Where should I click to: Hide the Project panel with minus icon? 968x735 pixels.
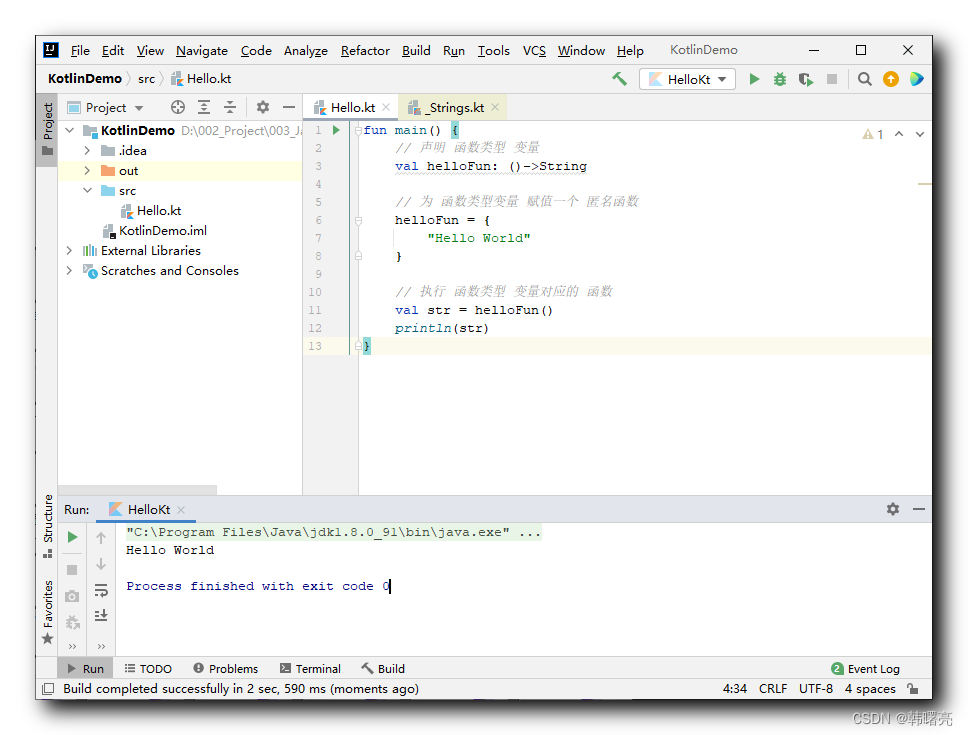(x=288, y=107)
